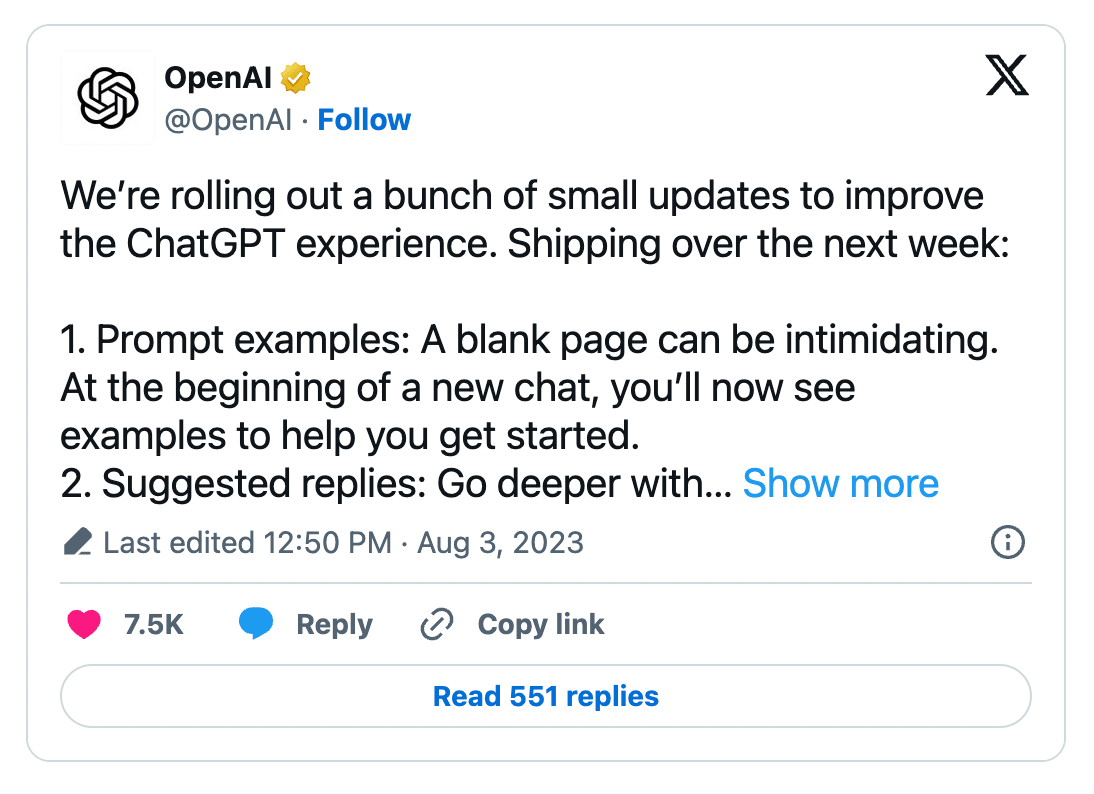Image resolution: width=1094 pixels, height=794 pixels.
Task: Click the gold verified badge
Action: (x=296, y=77)
